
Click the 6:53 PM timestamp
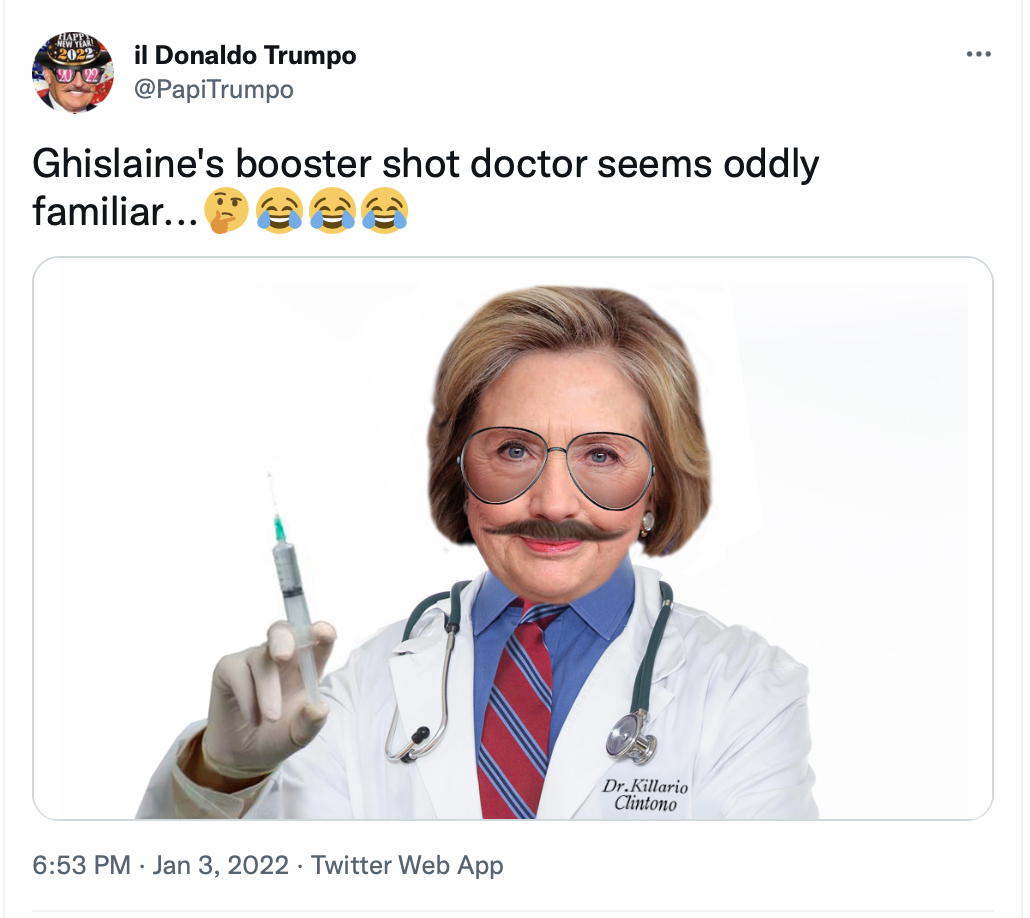[x=81, y=865]
